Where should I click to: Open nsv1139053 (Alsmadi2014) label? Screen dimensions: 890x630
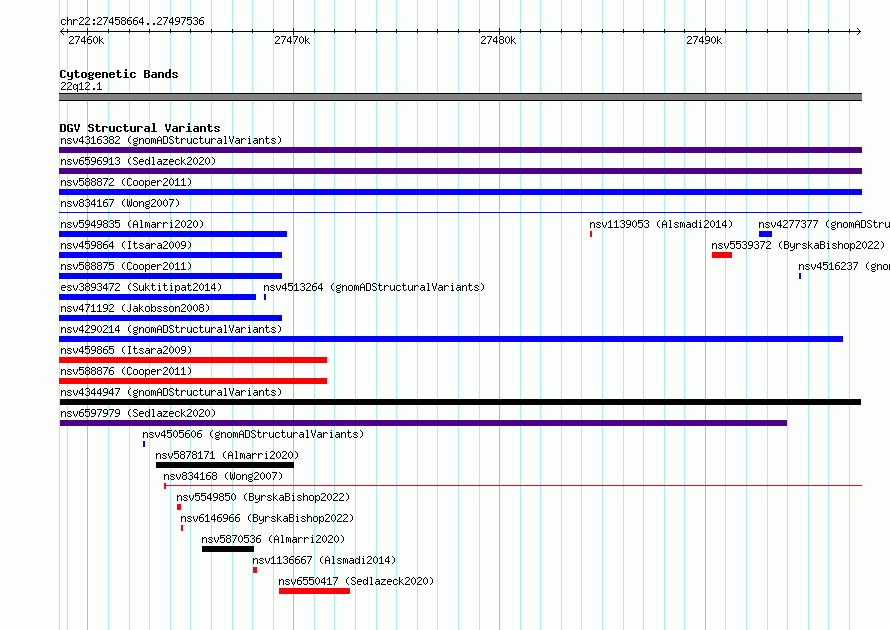[661, 224]
